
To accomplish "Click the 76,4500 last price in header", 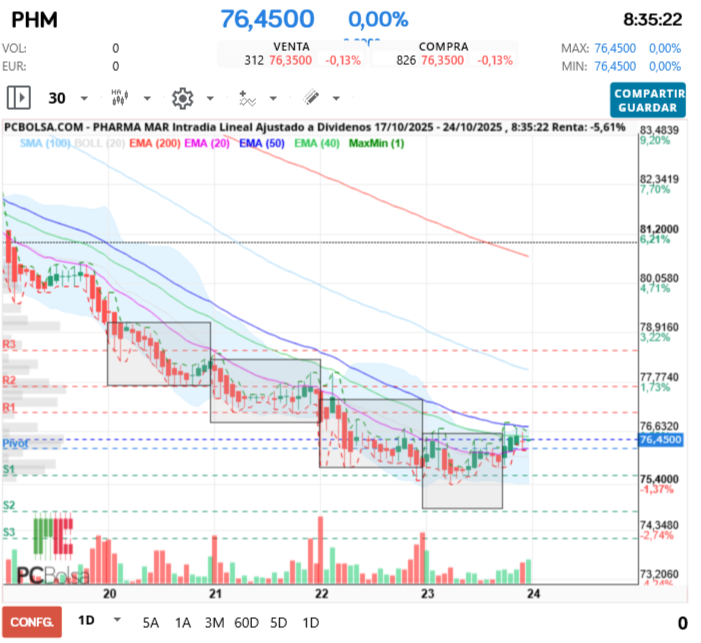I will point(267,19).
